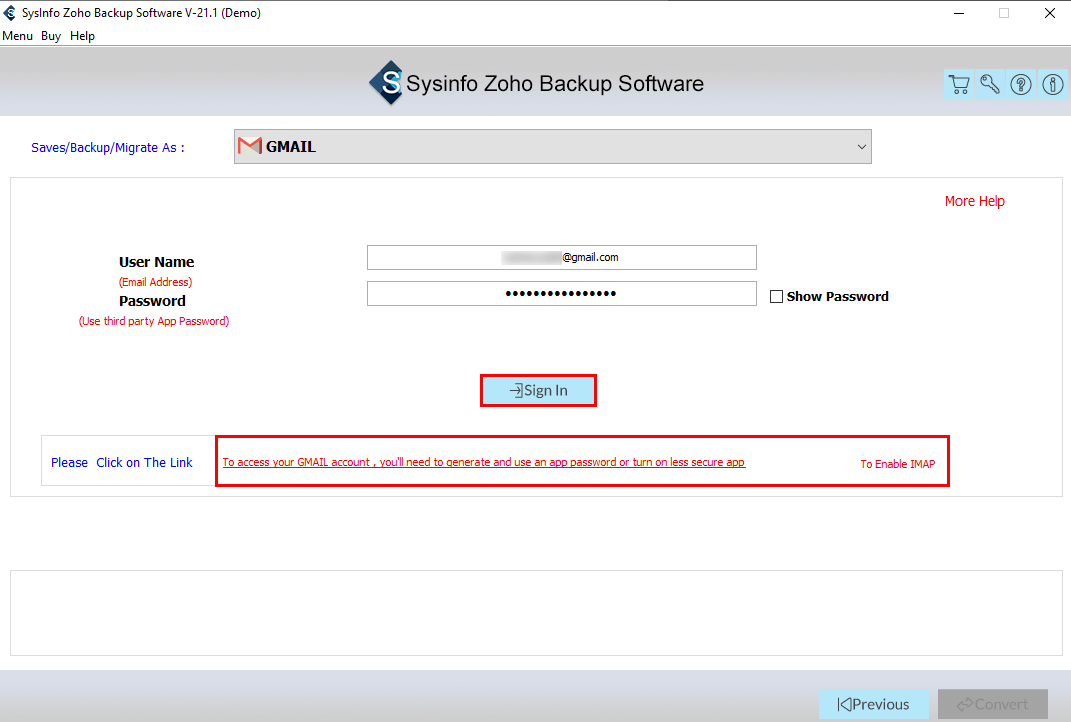Click '(Use third party App Password)' hint

coord(154,321)
